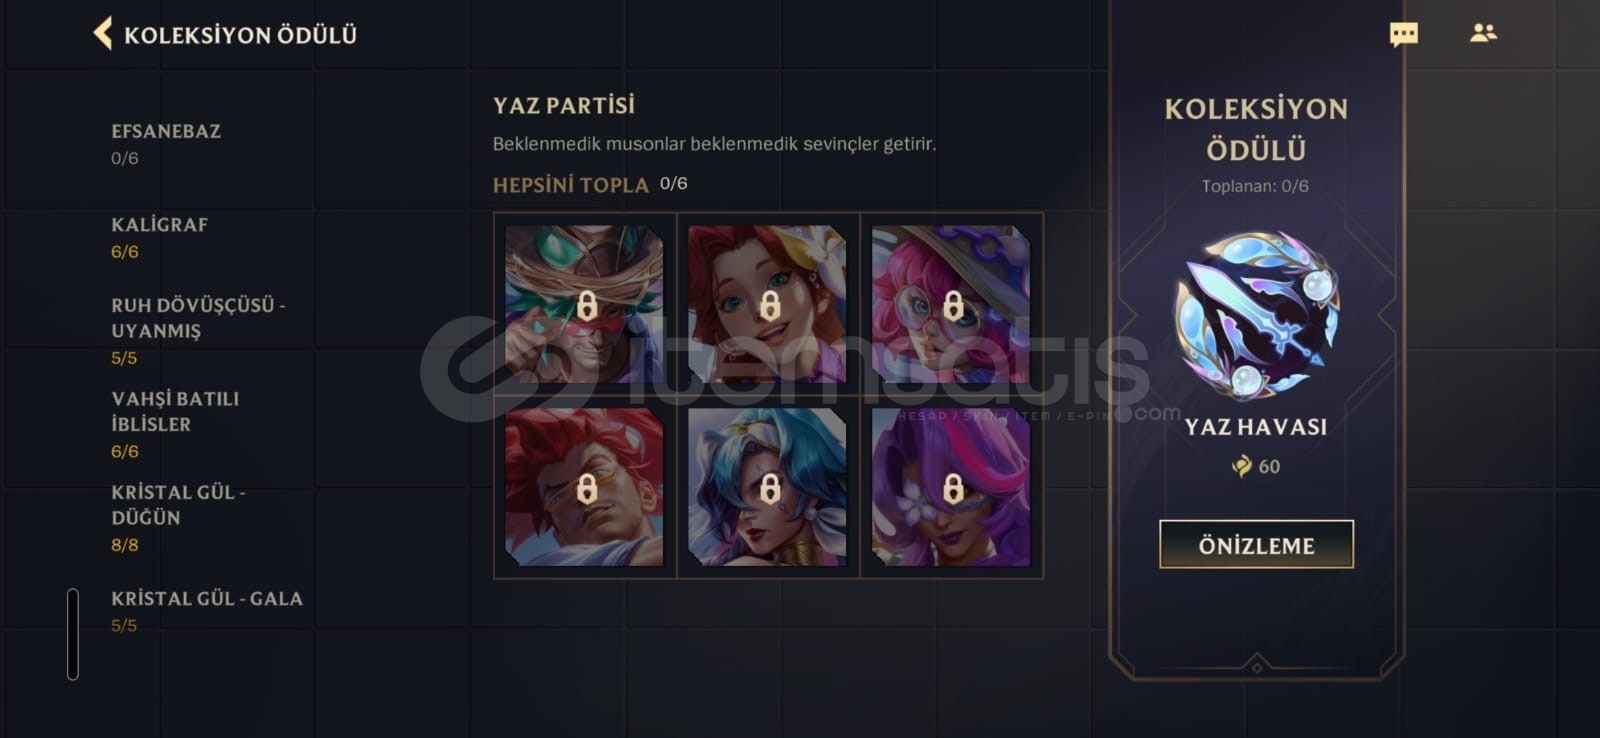1600x738 pixels.
Task: Select the locked red-haired man skin
Action: pyautogui.click(x=585, y=487)
